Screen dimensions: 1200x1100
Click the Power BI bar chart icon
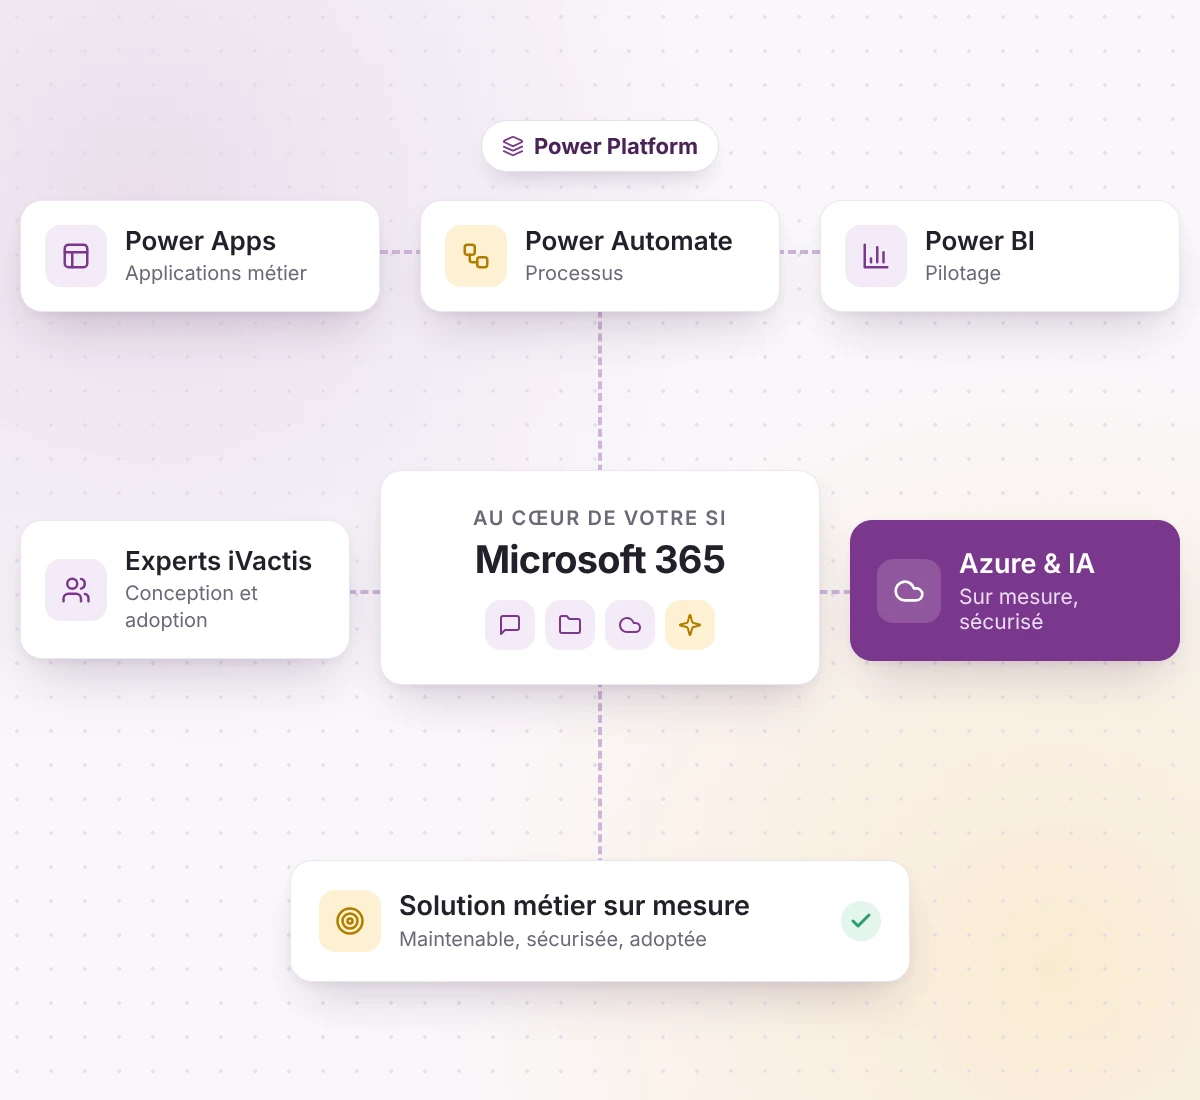[x=876, y=256]
